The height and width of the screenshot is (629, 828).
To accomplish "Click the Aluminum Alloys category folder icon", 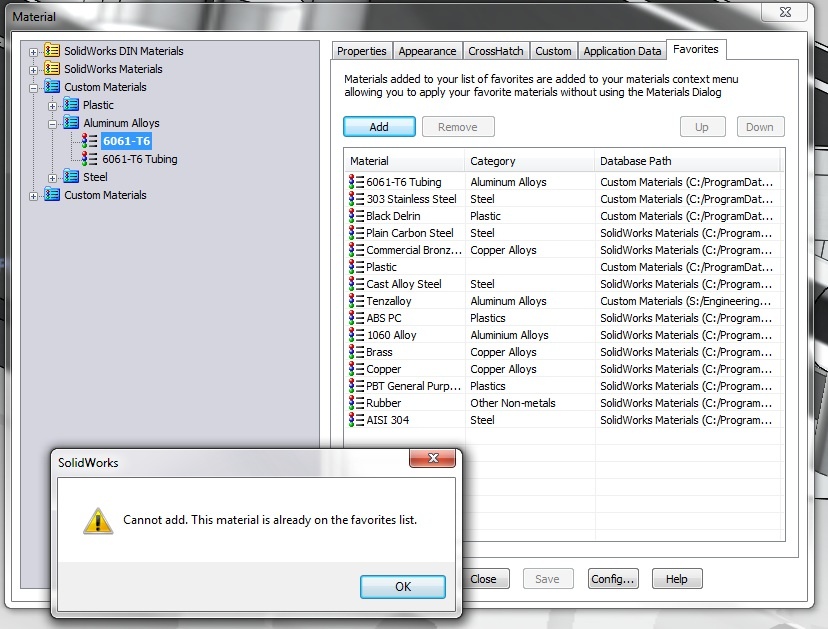I will pyautogui.click(x=71, y=123).
